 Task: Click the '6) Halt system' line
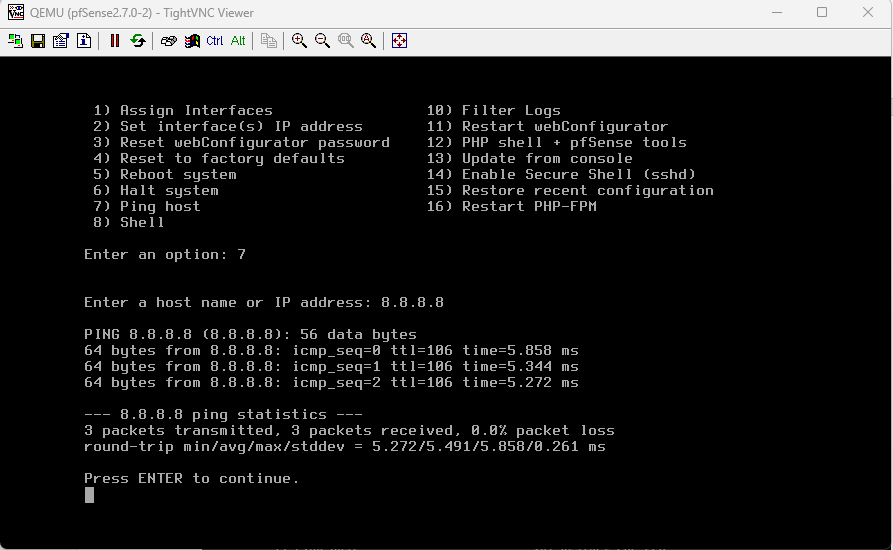click(155, 190)
